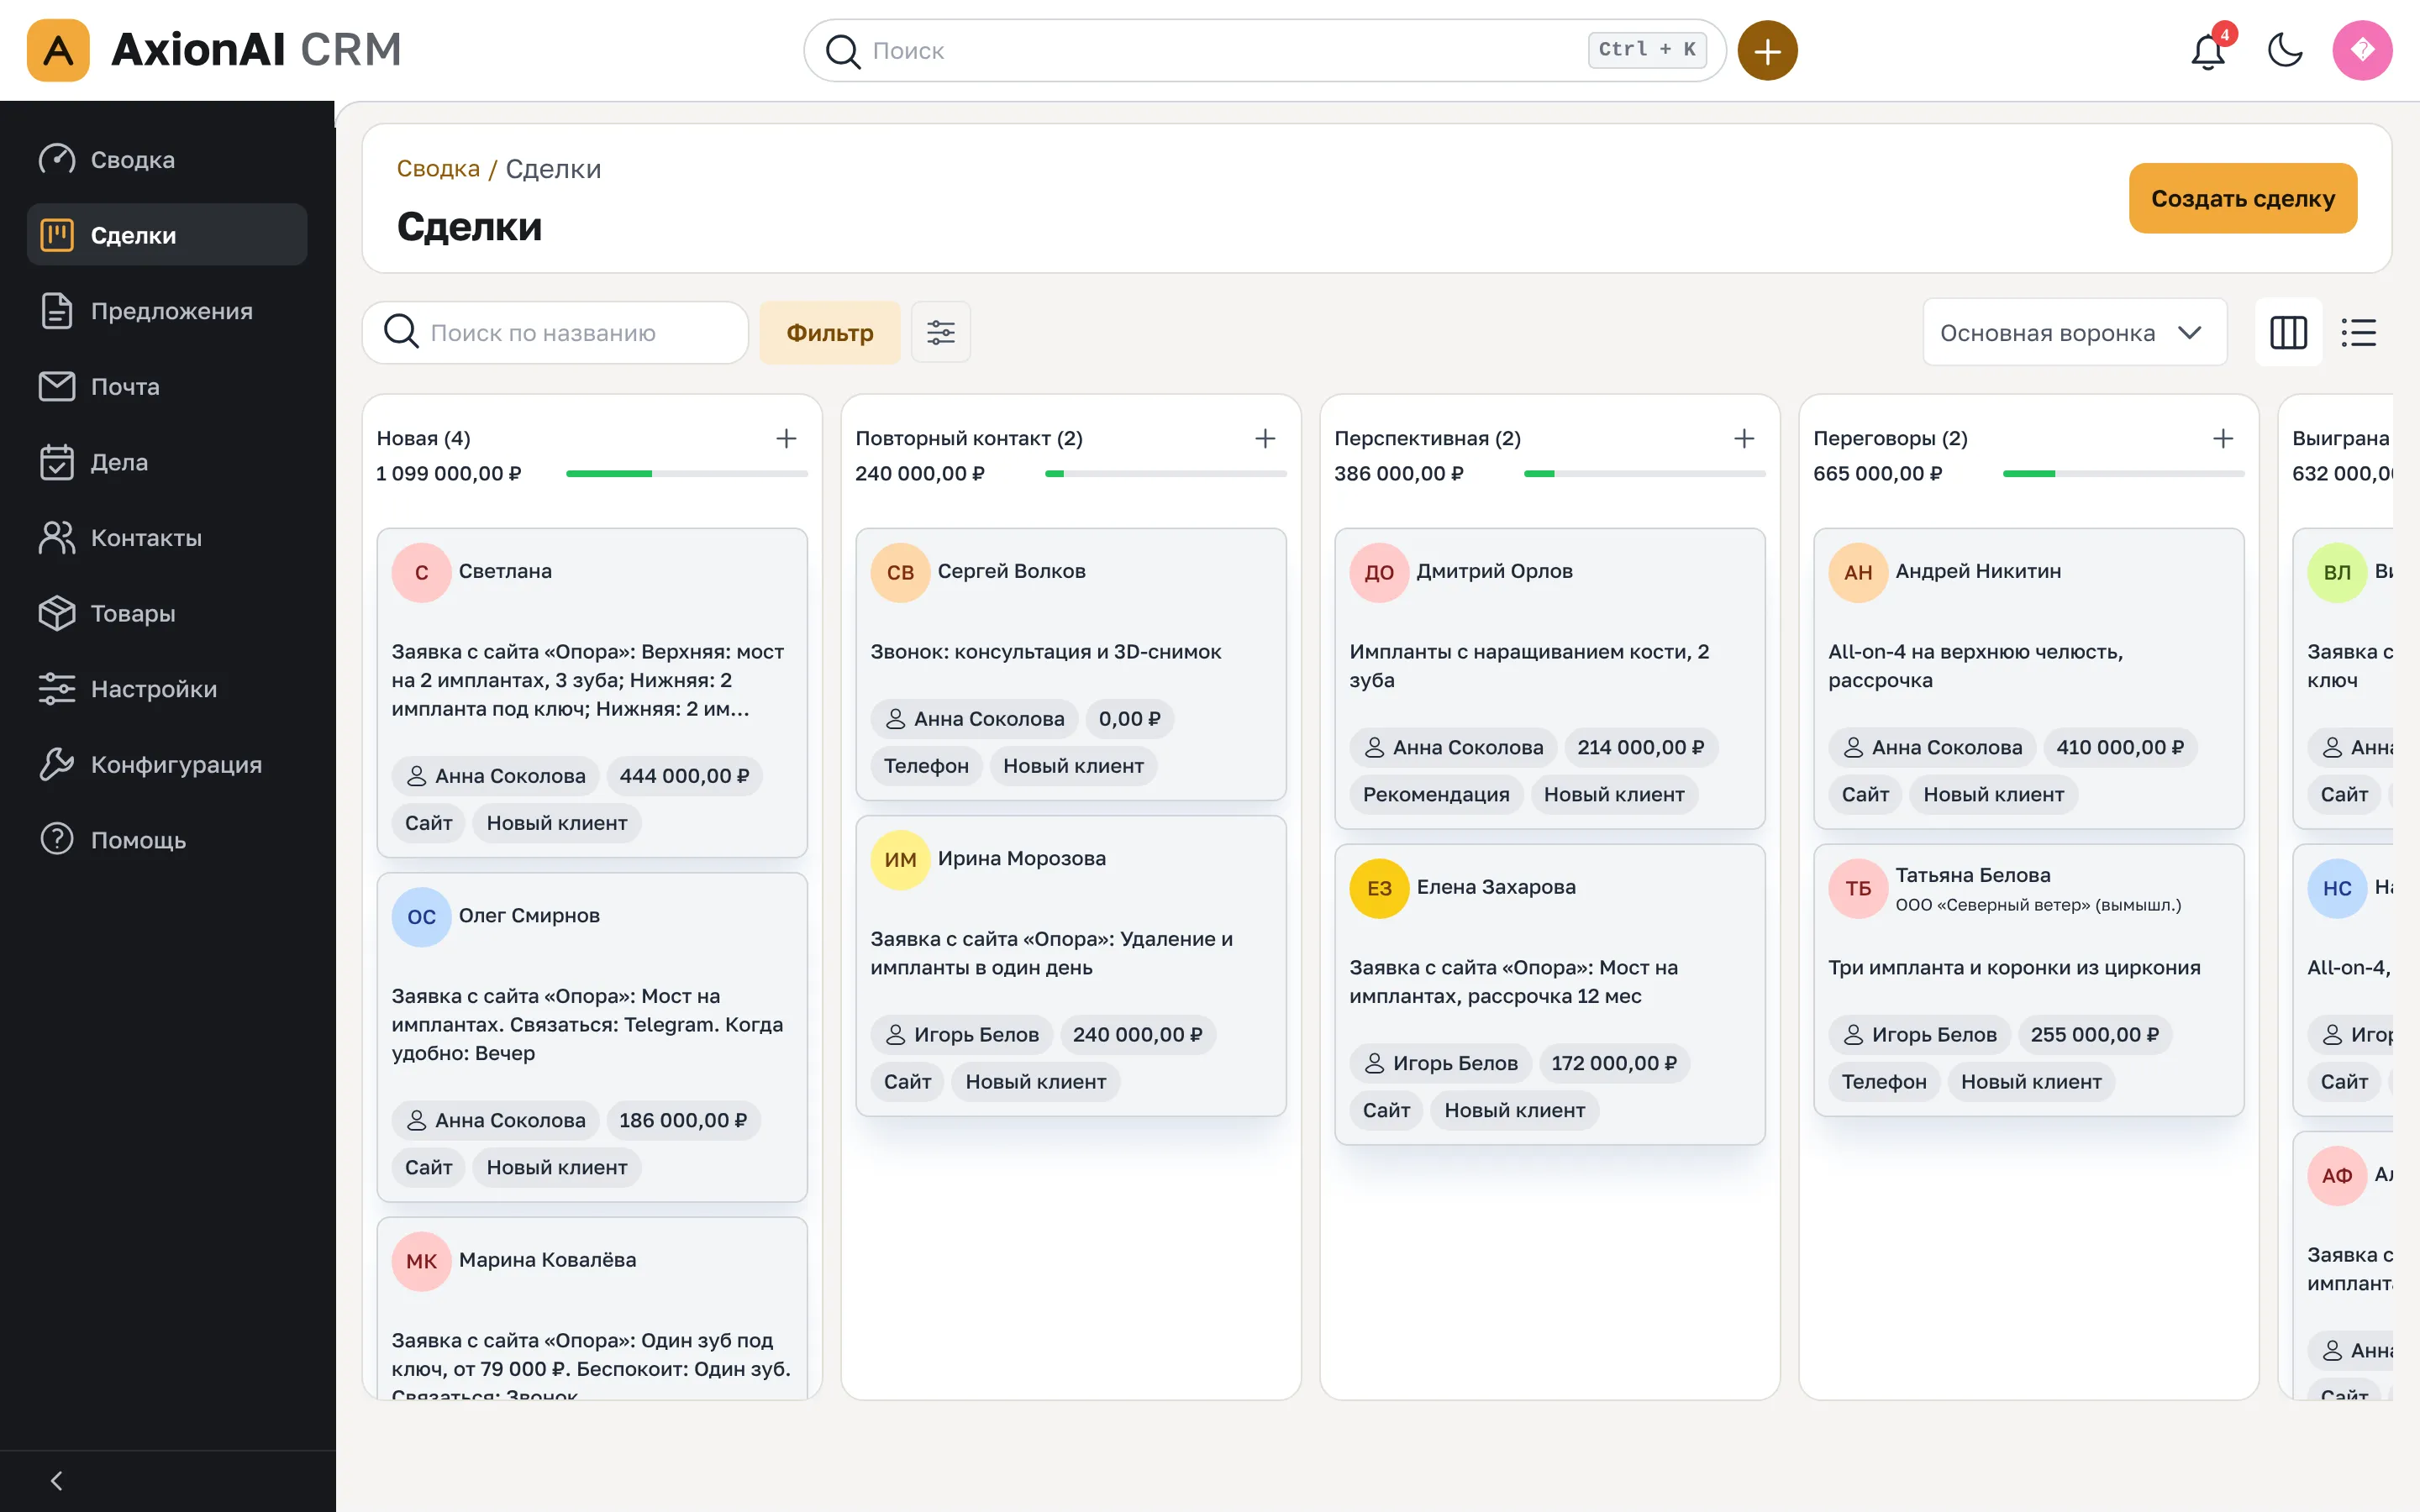Open the Основная воронка dropdown
This screenshot has height=1512, width=2420.
click(x=2074, y=333)
